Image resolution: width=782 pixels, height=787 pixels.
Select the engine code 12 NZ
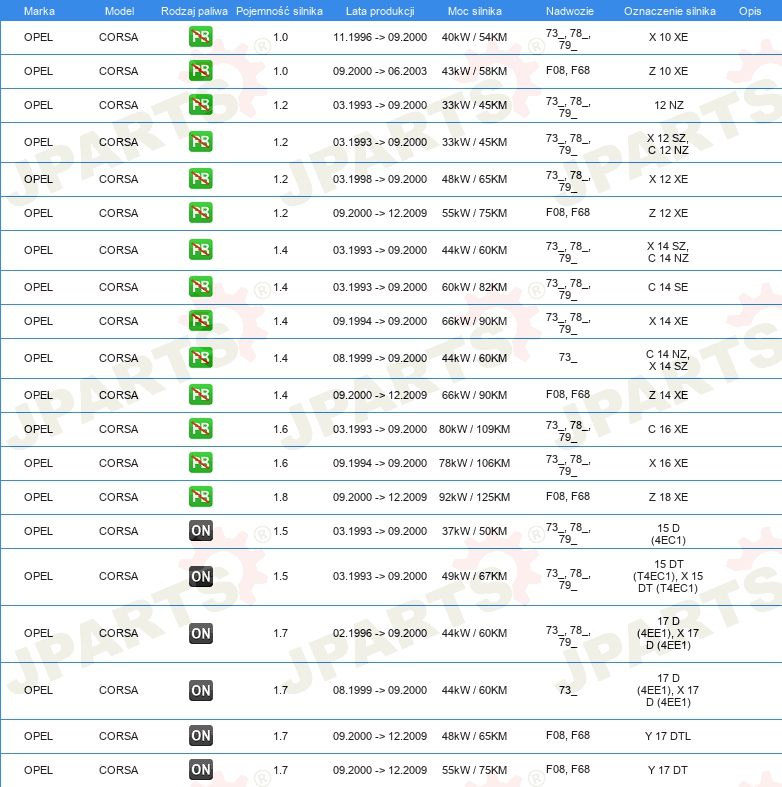(x=669, y=105)
